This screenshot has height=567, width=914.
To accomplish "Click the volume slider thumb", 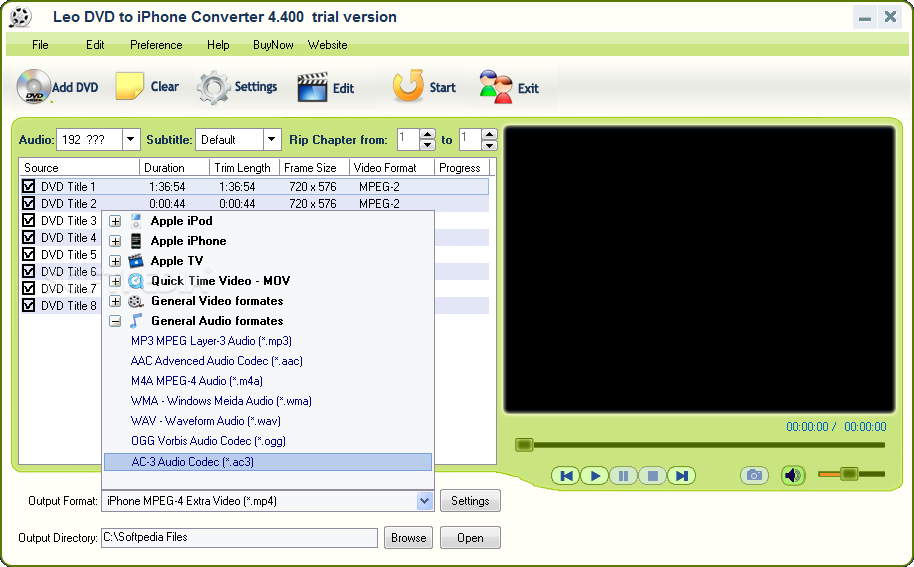I will point(849,474).
